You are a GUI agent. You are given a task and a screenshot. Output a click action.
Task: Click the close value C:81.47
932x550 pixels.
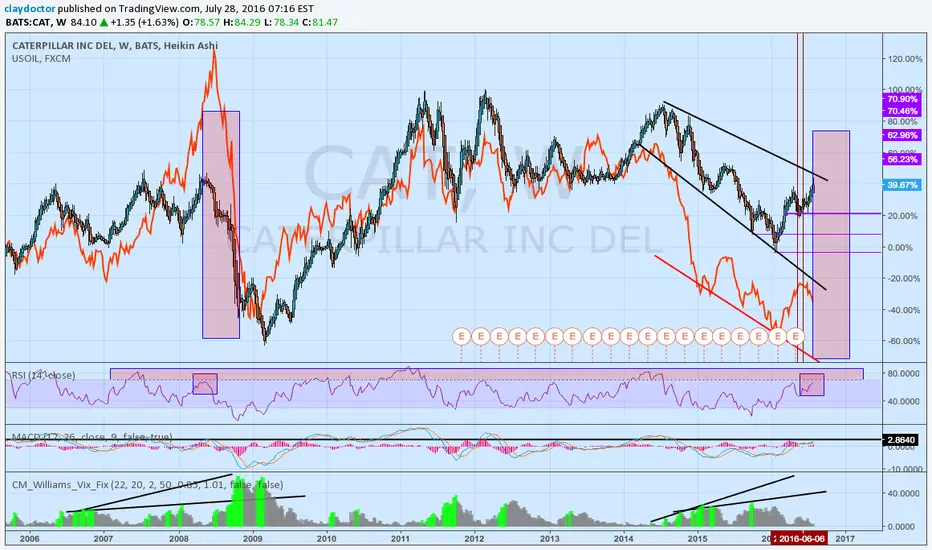coord(320,23)
